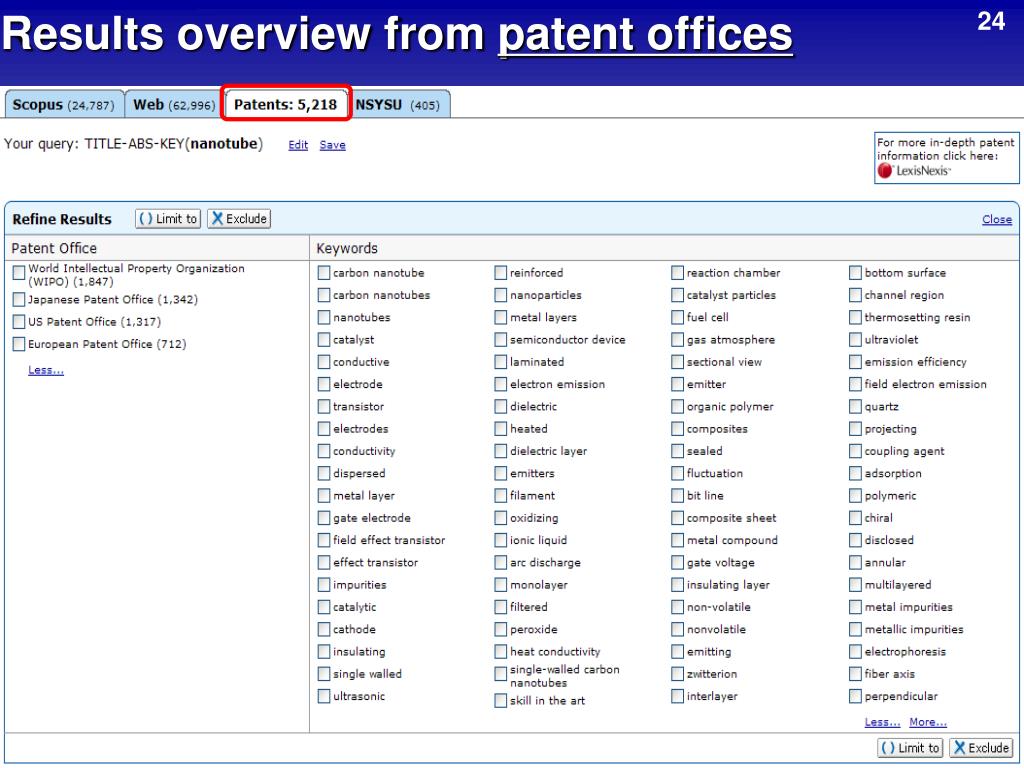Select the bit line checkbox
1024x768 pixels.
[678, 495]
